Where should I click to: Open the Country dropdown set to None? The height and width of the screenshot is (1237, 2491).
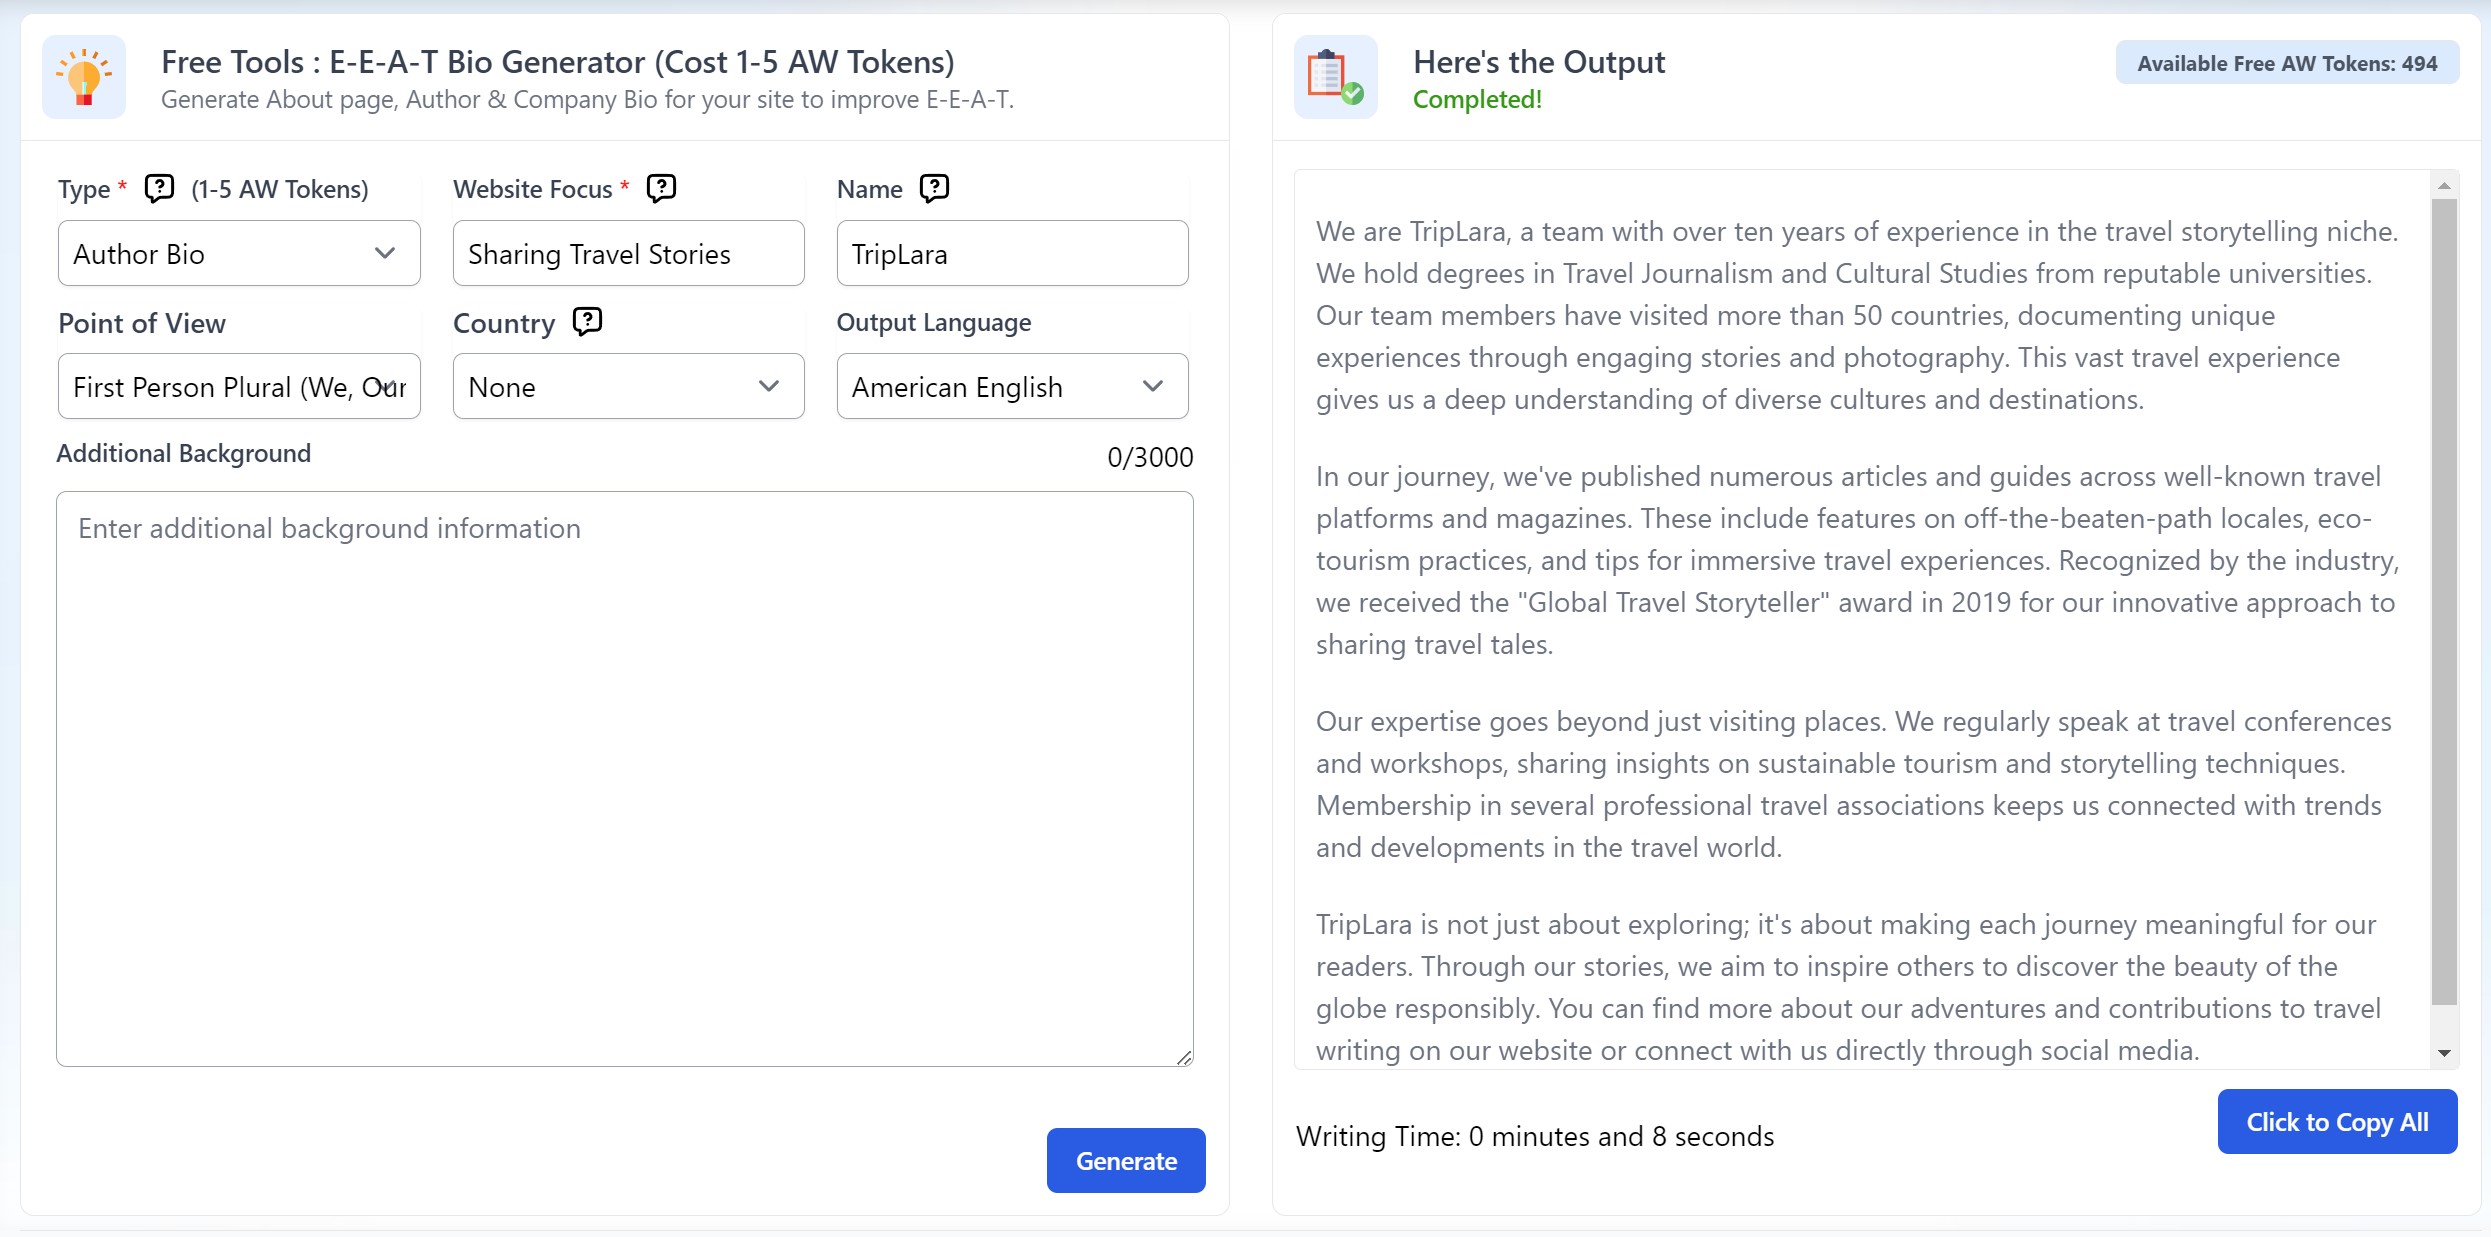tap(628, 386)
